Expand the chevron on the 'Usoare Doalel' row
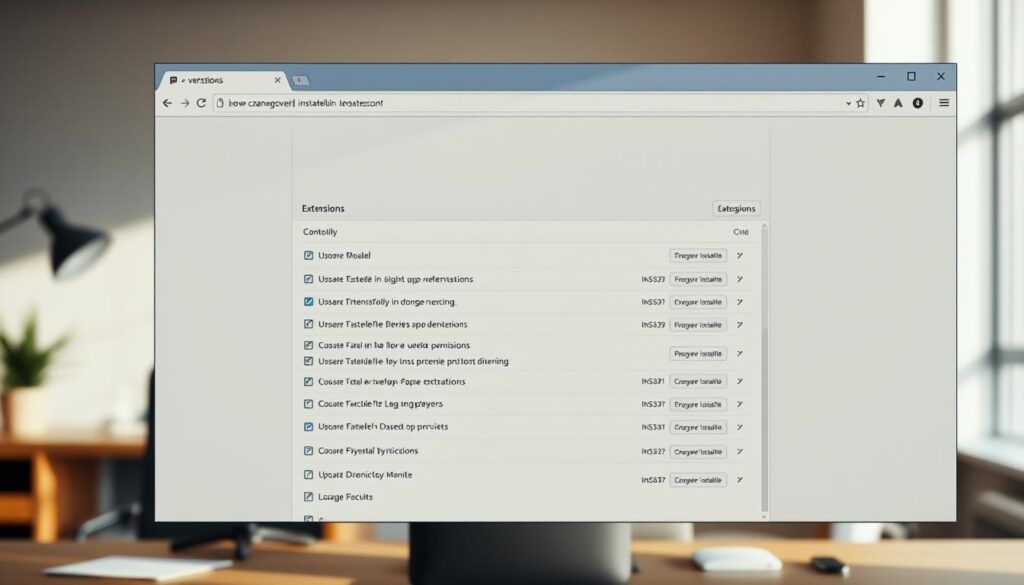1024x585 pixels. click(x=740, y=256)
